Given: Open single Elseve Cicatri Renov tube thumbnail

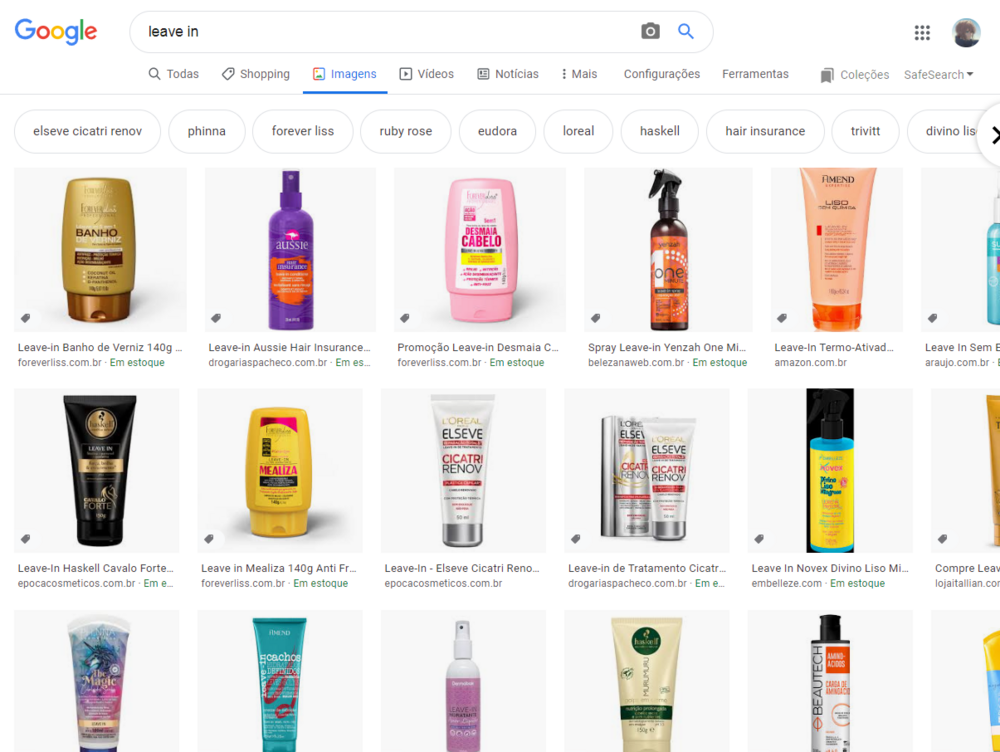Looking at the screenshot, I should (x=464, y=471).
